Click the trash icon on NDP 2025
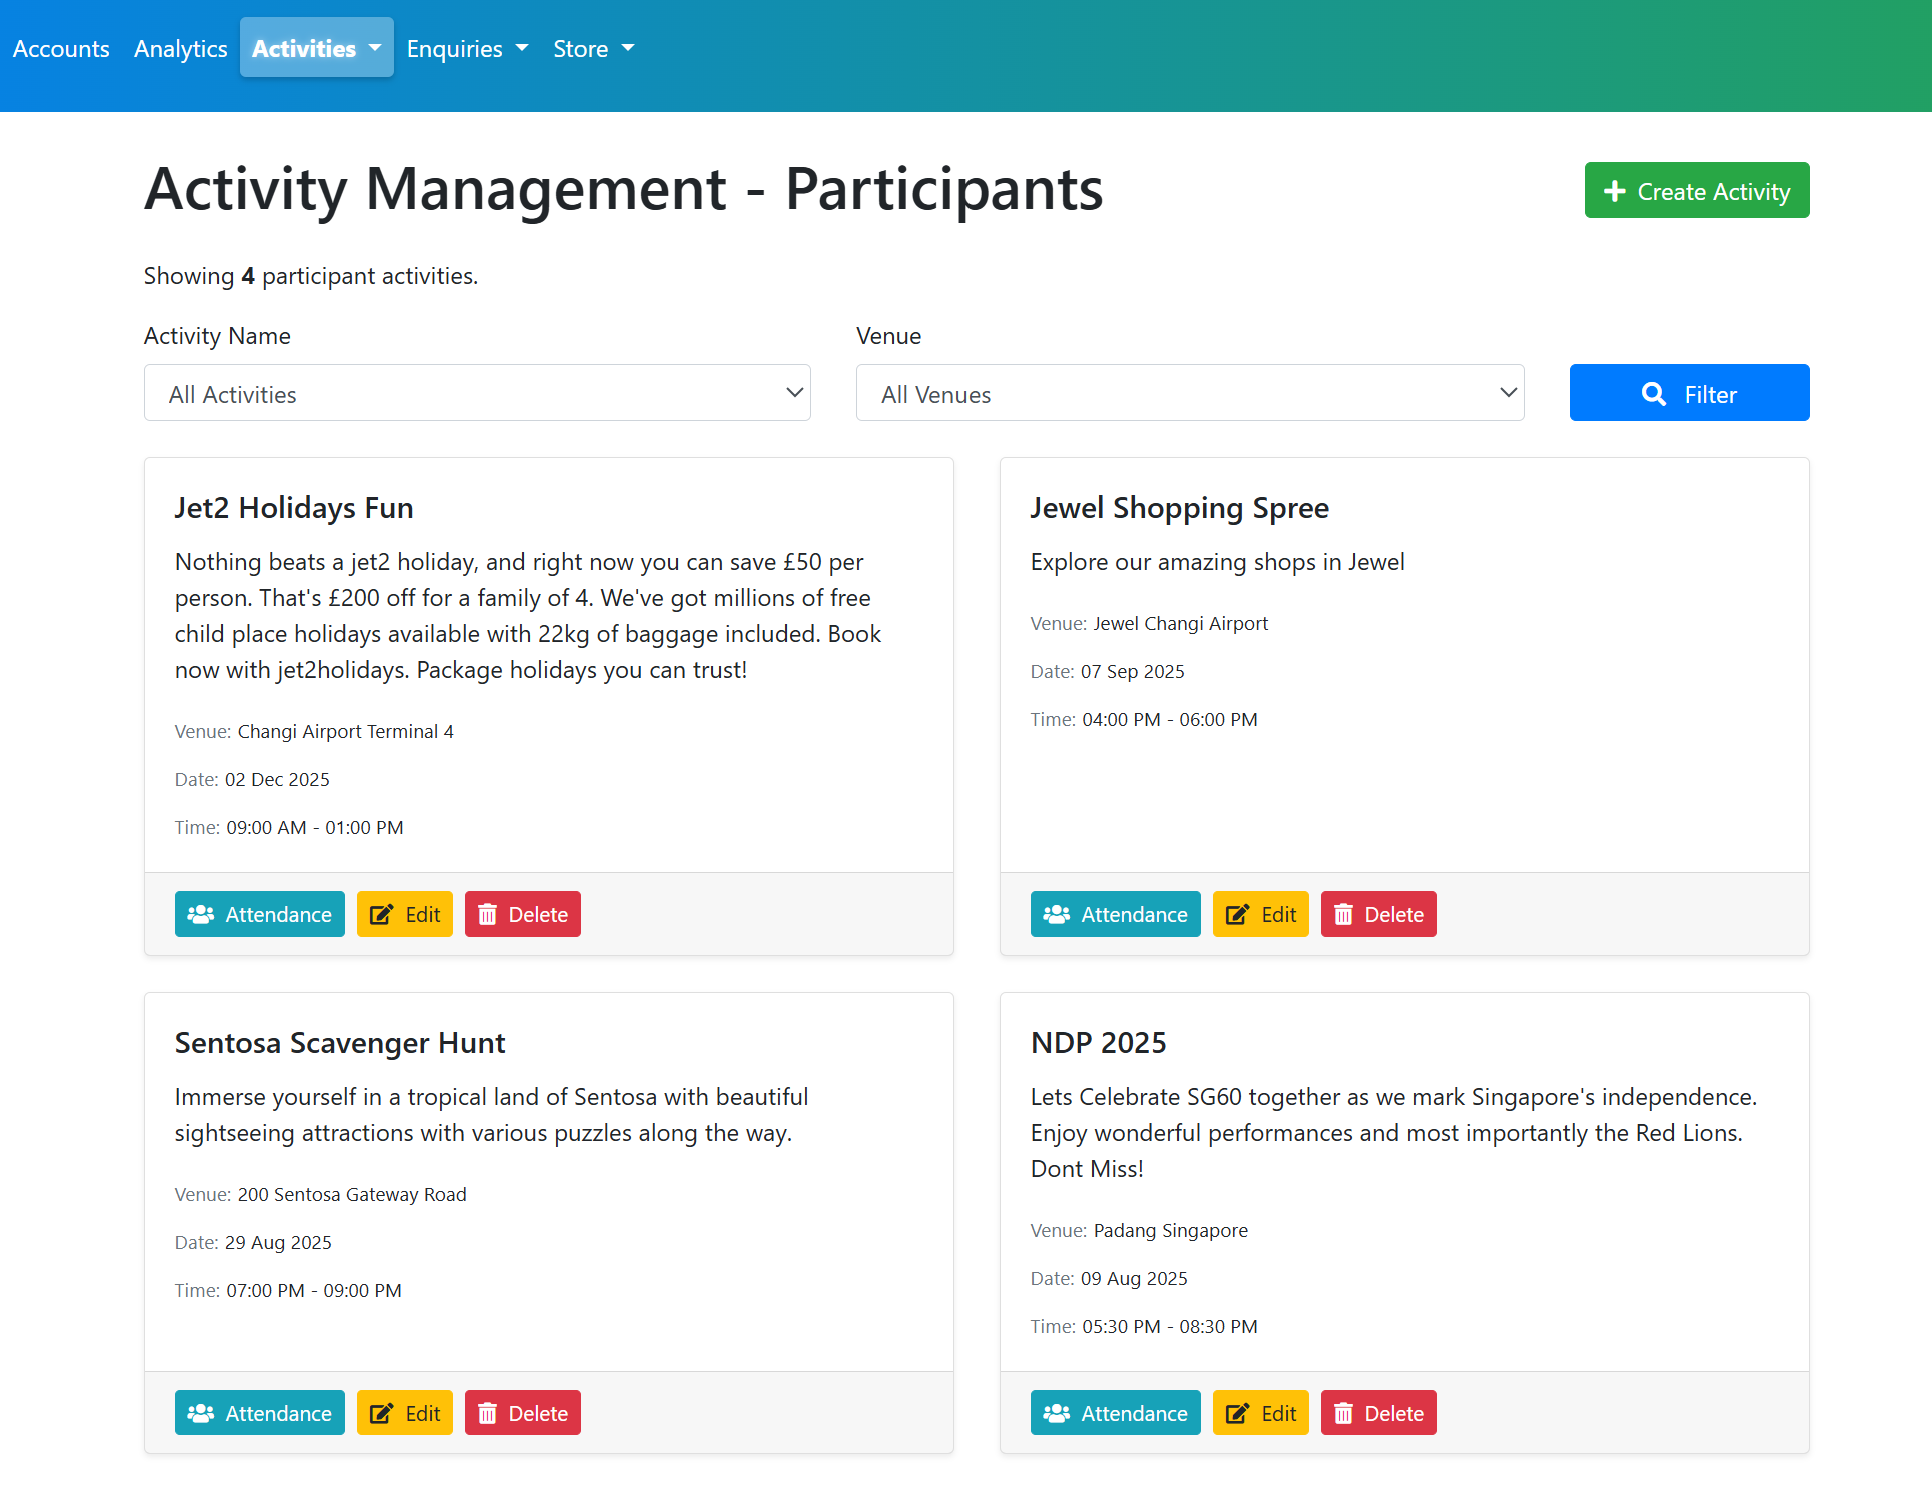The width and height of the screenshot is (1932, 1496). pyautogui.click(x=1343, y=1413)
